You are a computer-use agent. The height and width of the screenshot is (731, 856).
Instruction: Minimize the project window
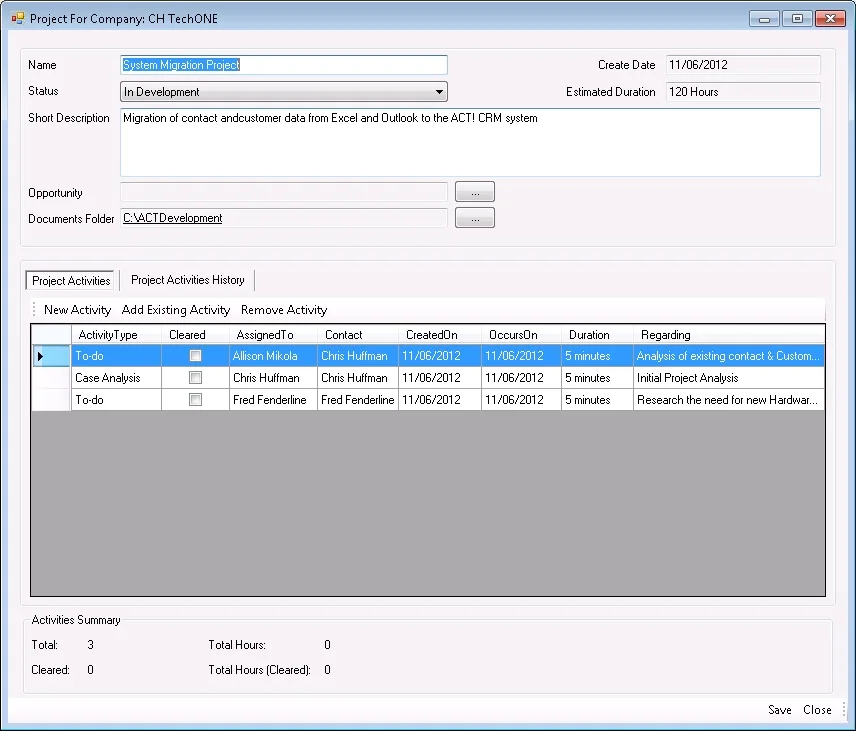(x=764, y=19)
